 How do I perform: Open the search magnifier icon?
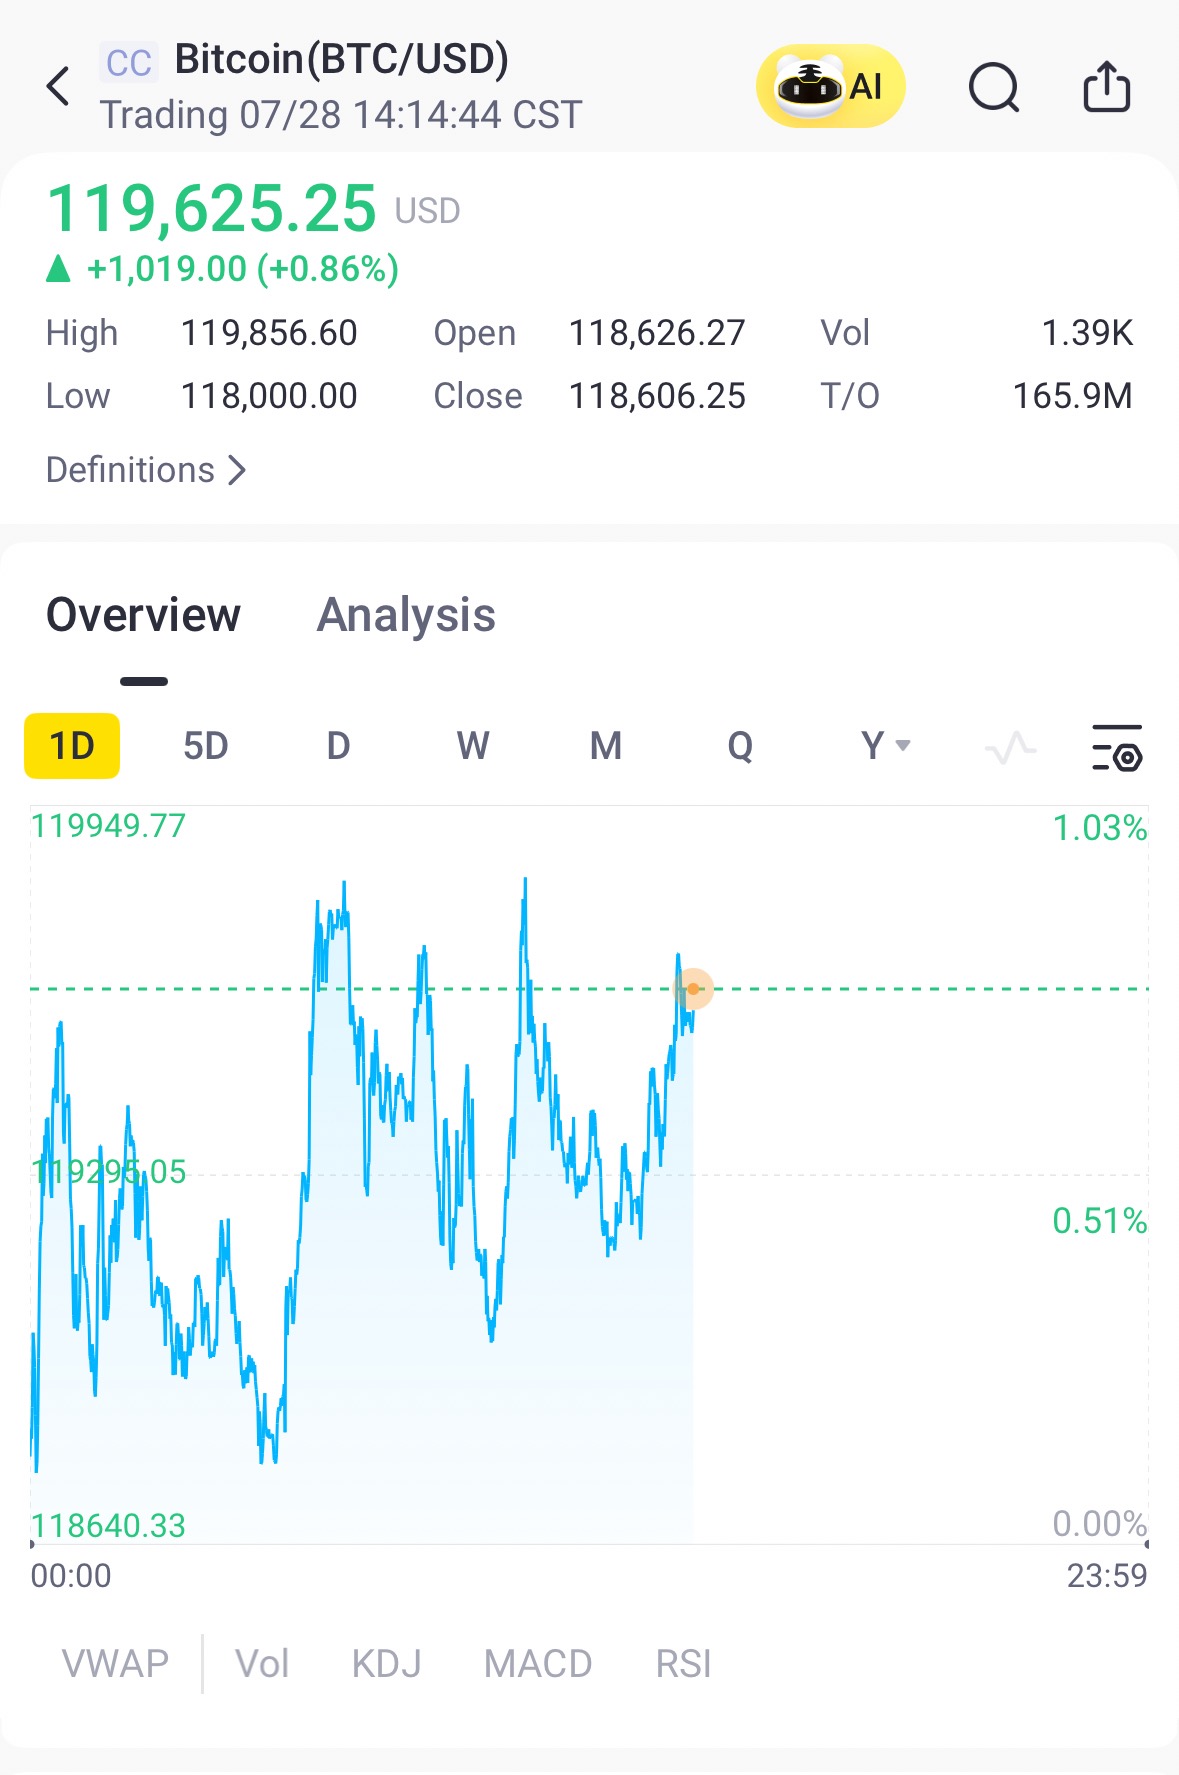tap(994, 88)
